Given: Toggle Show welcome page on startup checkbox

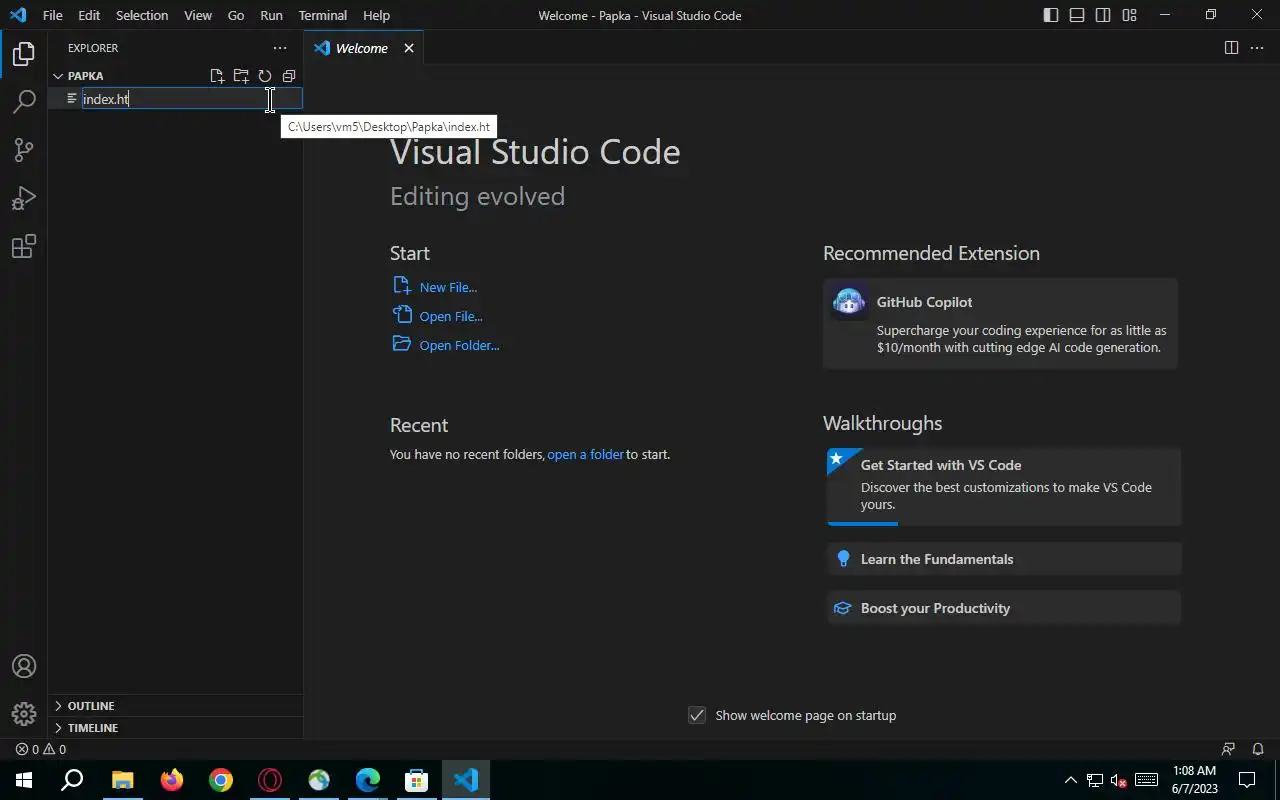Looking at the screenshot, I should (x=697, y=715).
